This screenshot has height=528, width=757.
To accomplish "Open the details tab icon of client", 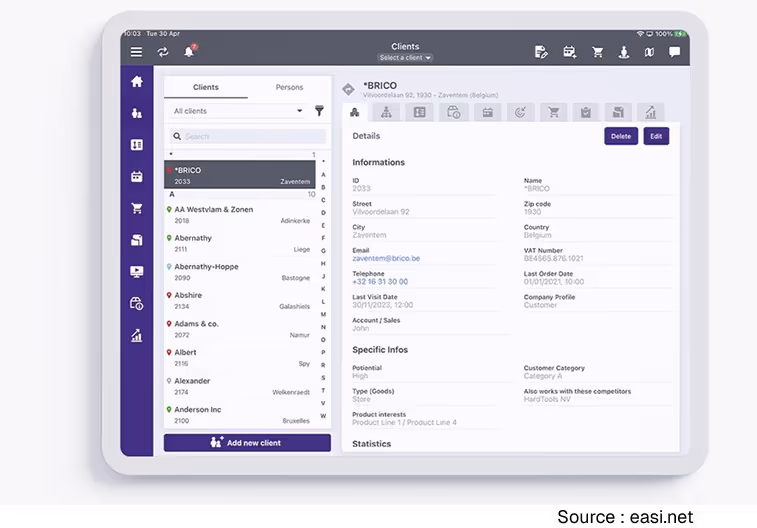I will pyautogui.click(x=355, y=112).
